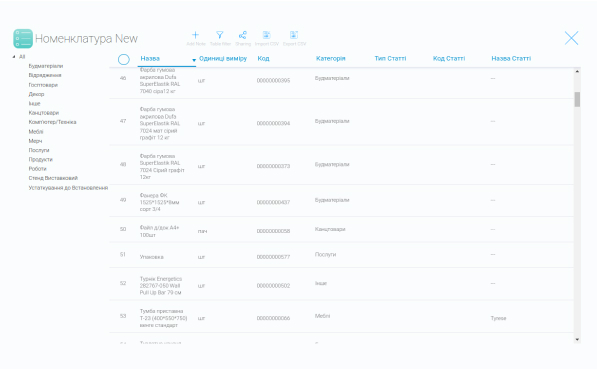The image size is (597, 369).
Task: Open the Table filter funnel icon
Action: [220, 35]
